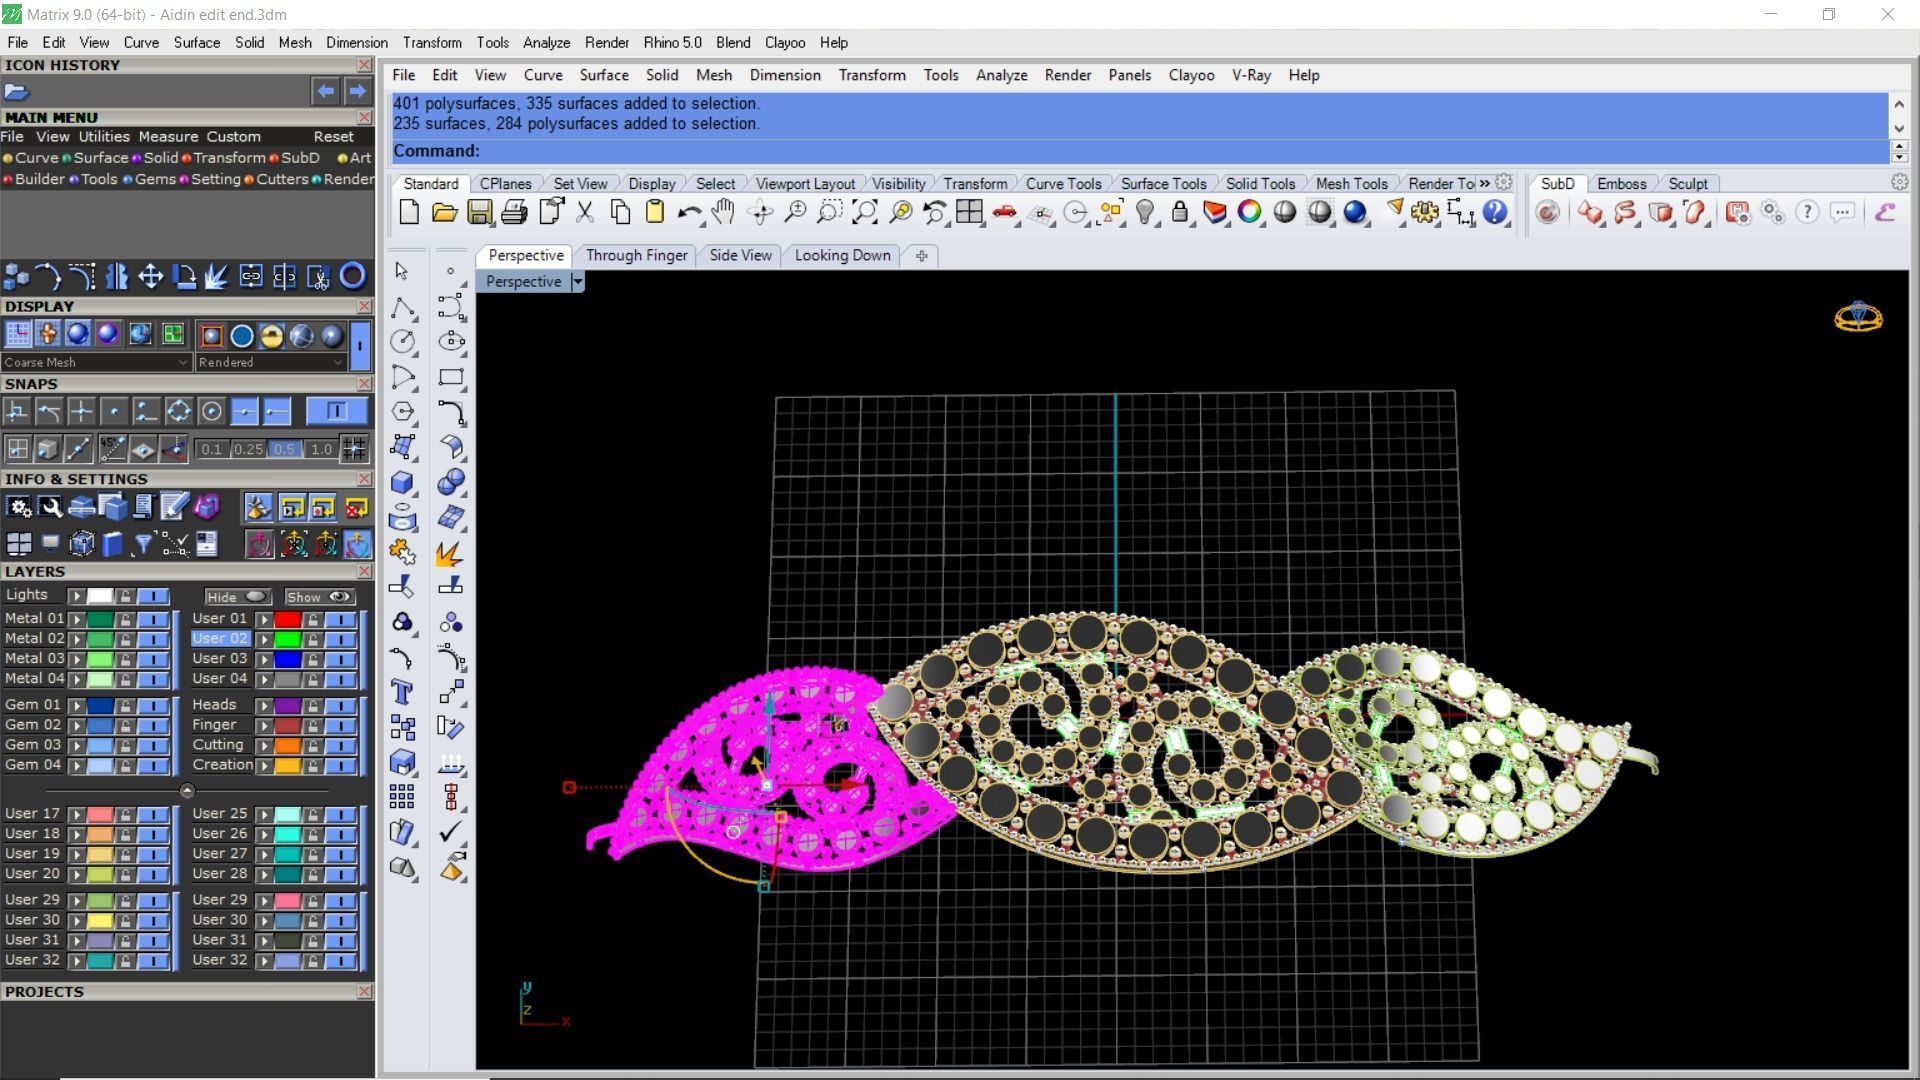Expand the Lights layer arrow
The width and height of the screenshot is (1920, 1080).
coord(77,596)
